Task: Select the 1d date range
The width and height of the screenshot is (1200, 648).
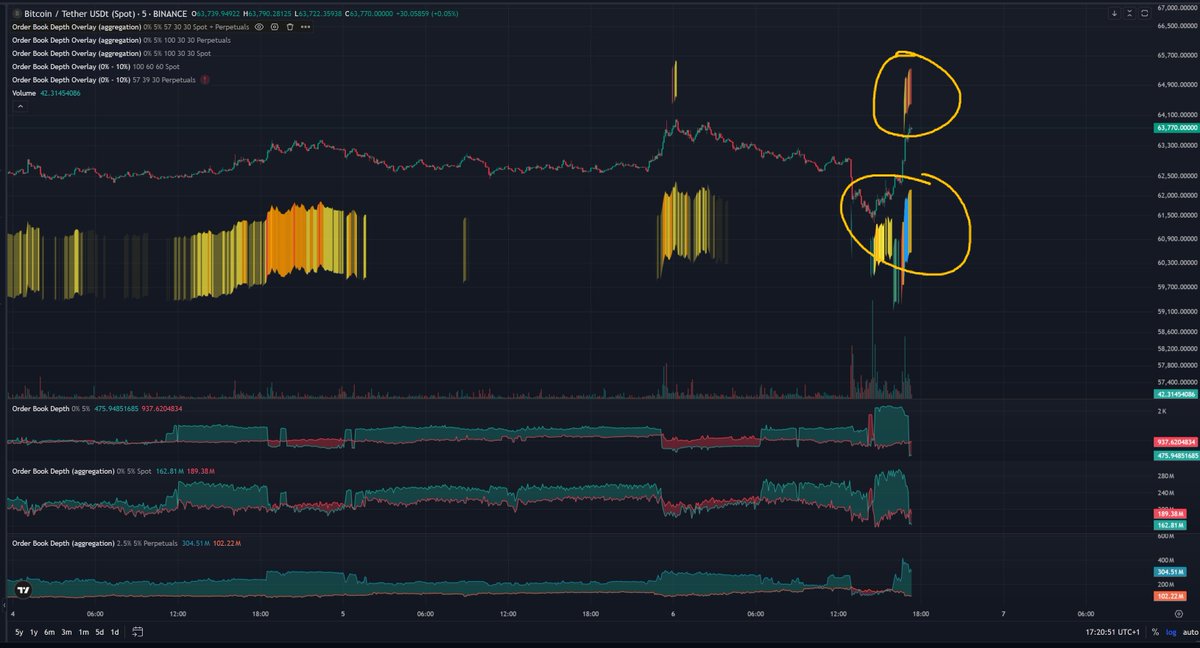Action: coord(114,632)
